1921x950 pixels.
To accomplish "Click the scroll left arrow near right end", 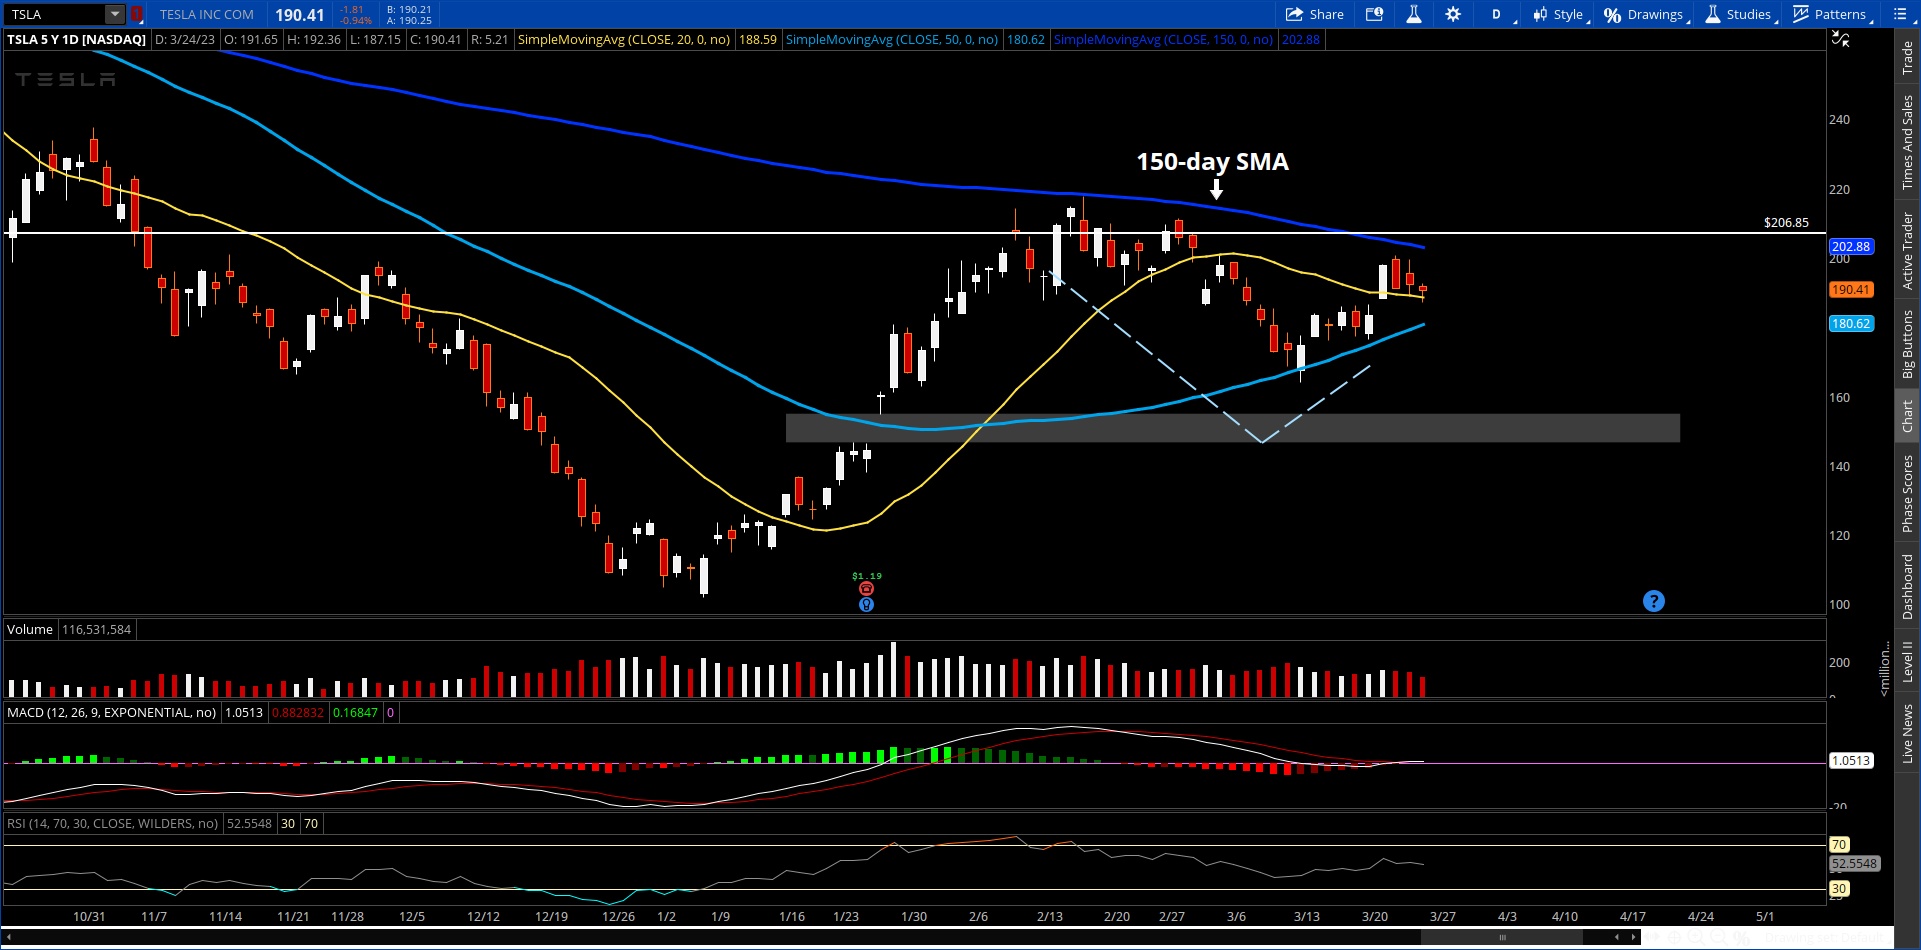I will [1617, 937].
